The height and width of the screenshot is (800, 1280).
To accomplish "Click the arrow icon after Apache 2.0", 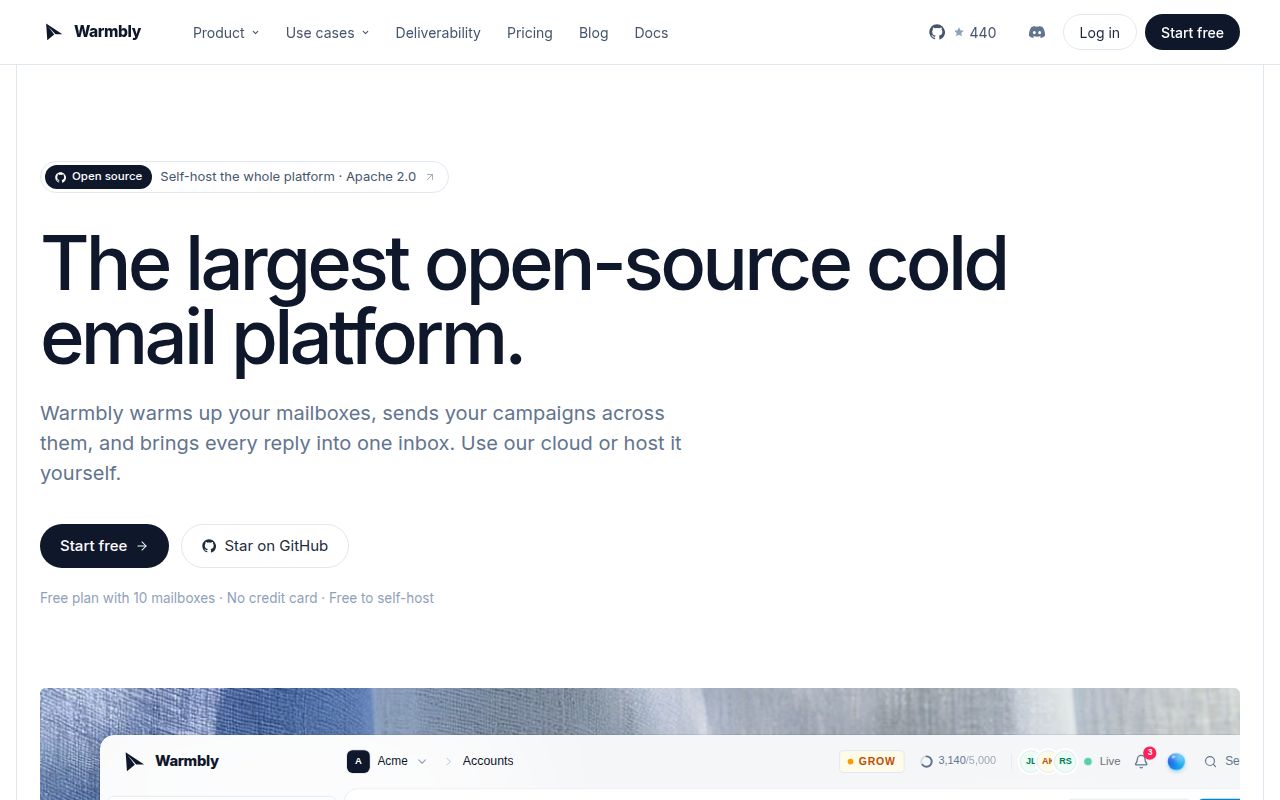I will coord(430,177).
